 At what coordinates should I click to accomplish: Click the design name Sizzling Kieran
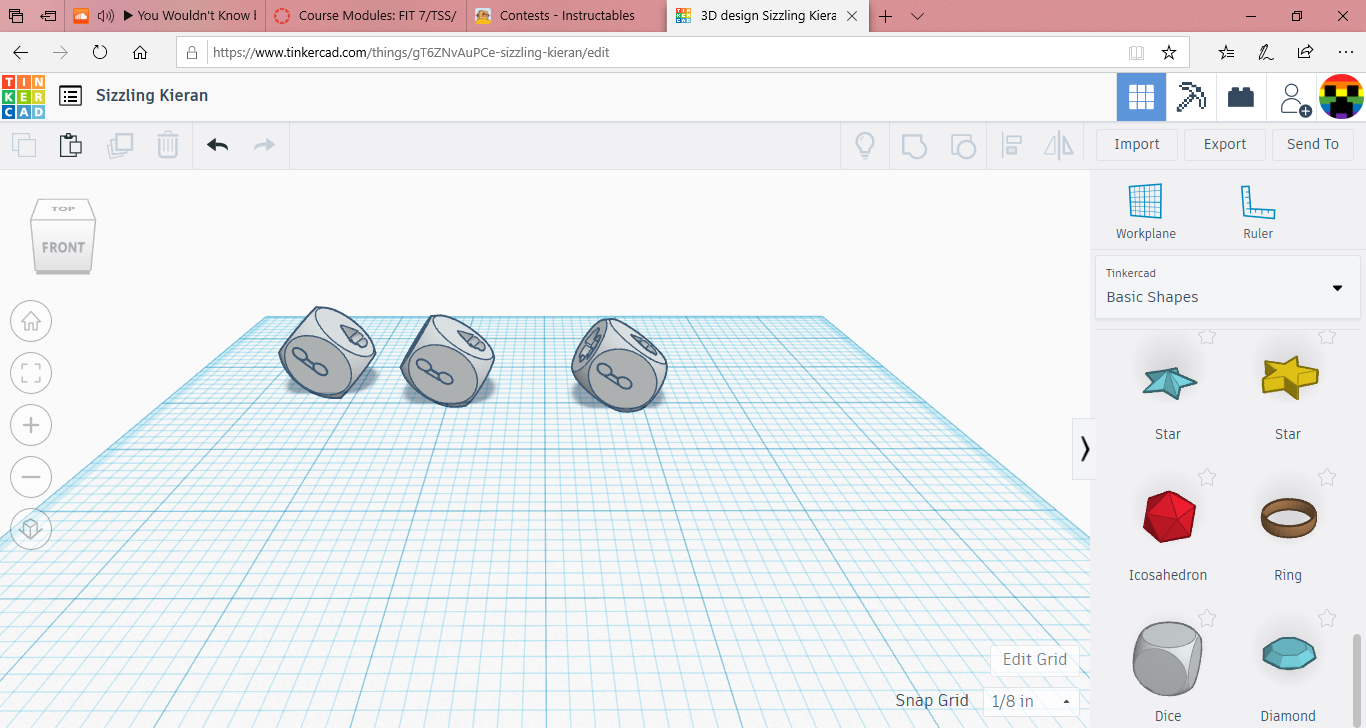point(152,96)
